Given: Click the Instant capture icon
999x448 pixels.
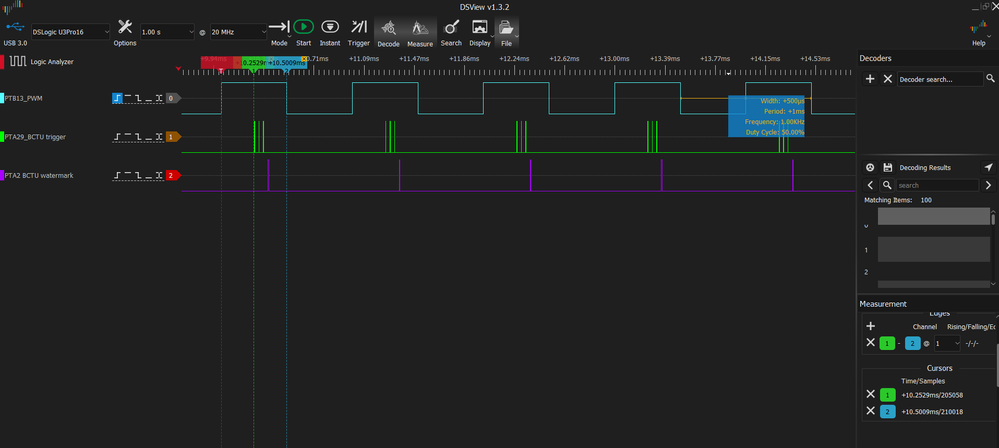Looking at the screenshot, I should (x=329, y=27).
